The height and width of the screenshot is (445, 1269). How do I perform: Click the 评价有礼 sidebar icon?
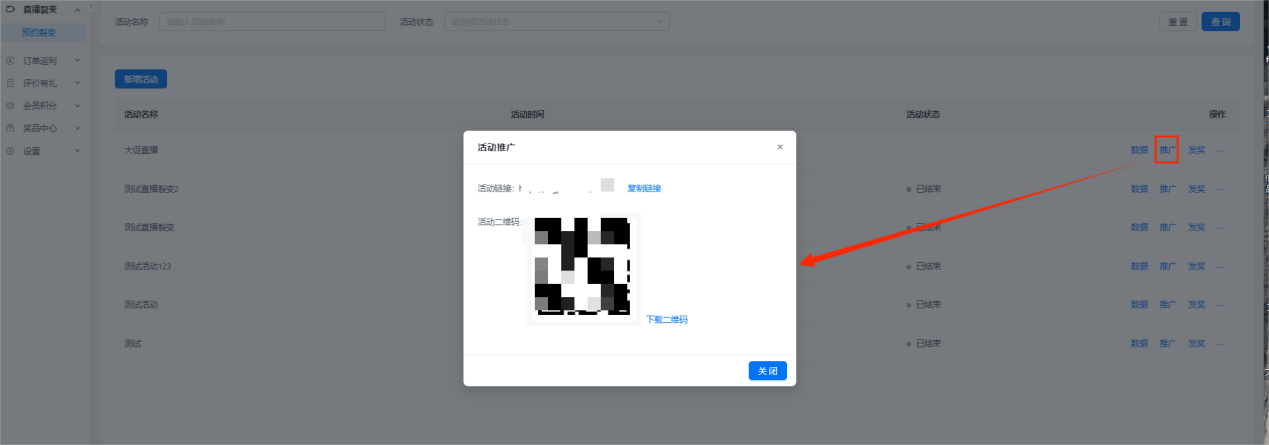pyautogui.click(x=10, y=83)
